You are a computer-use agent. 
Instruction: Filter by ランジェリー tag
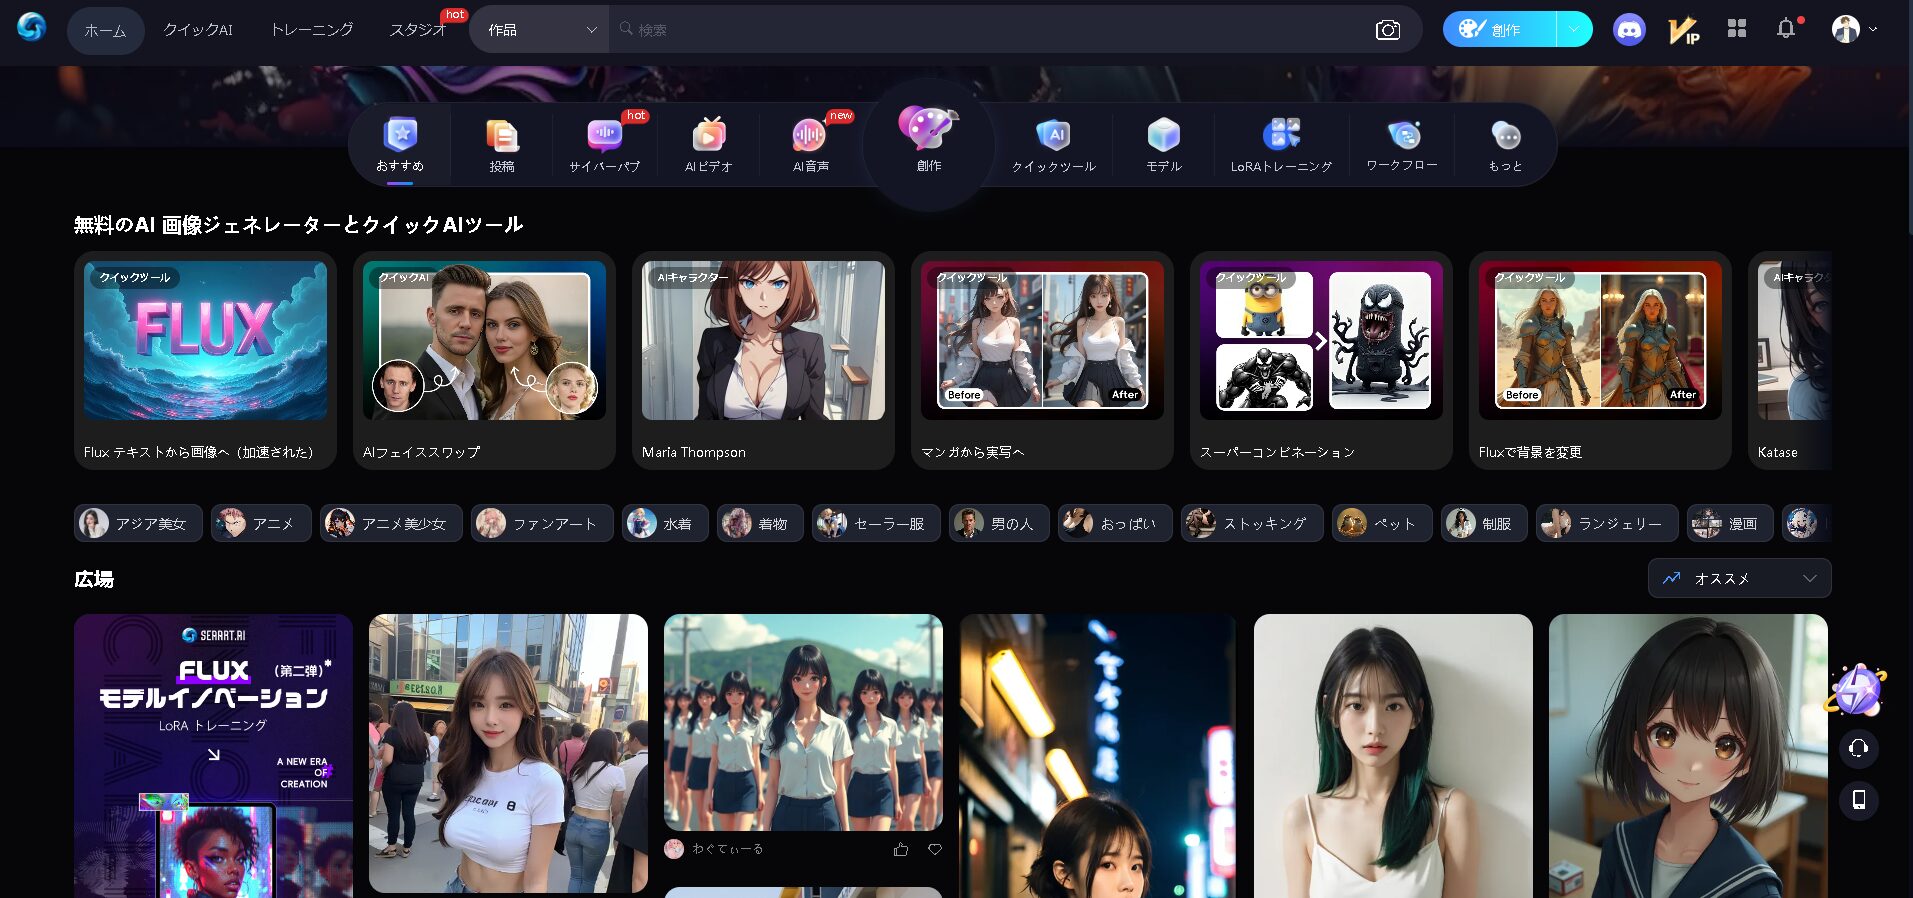(1606, 523)
